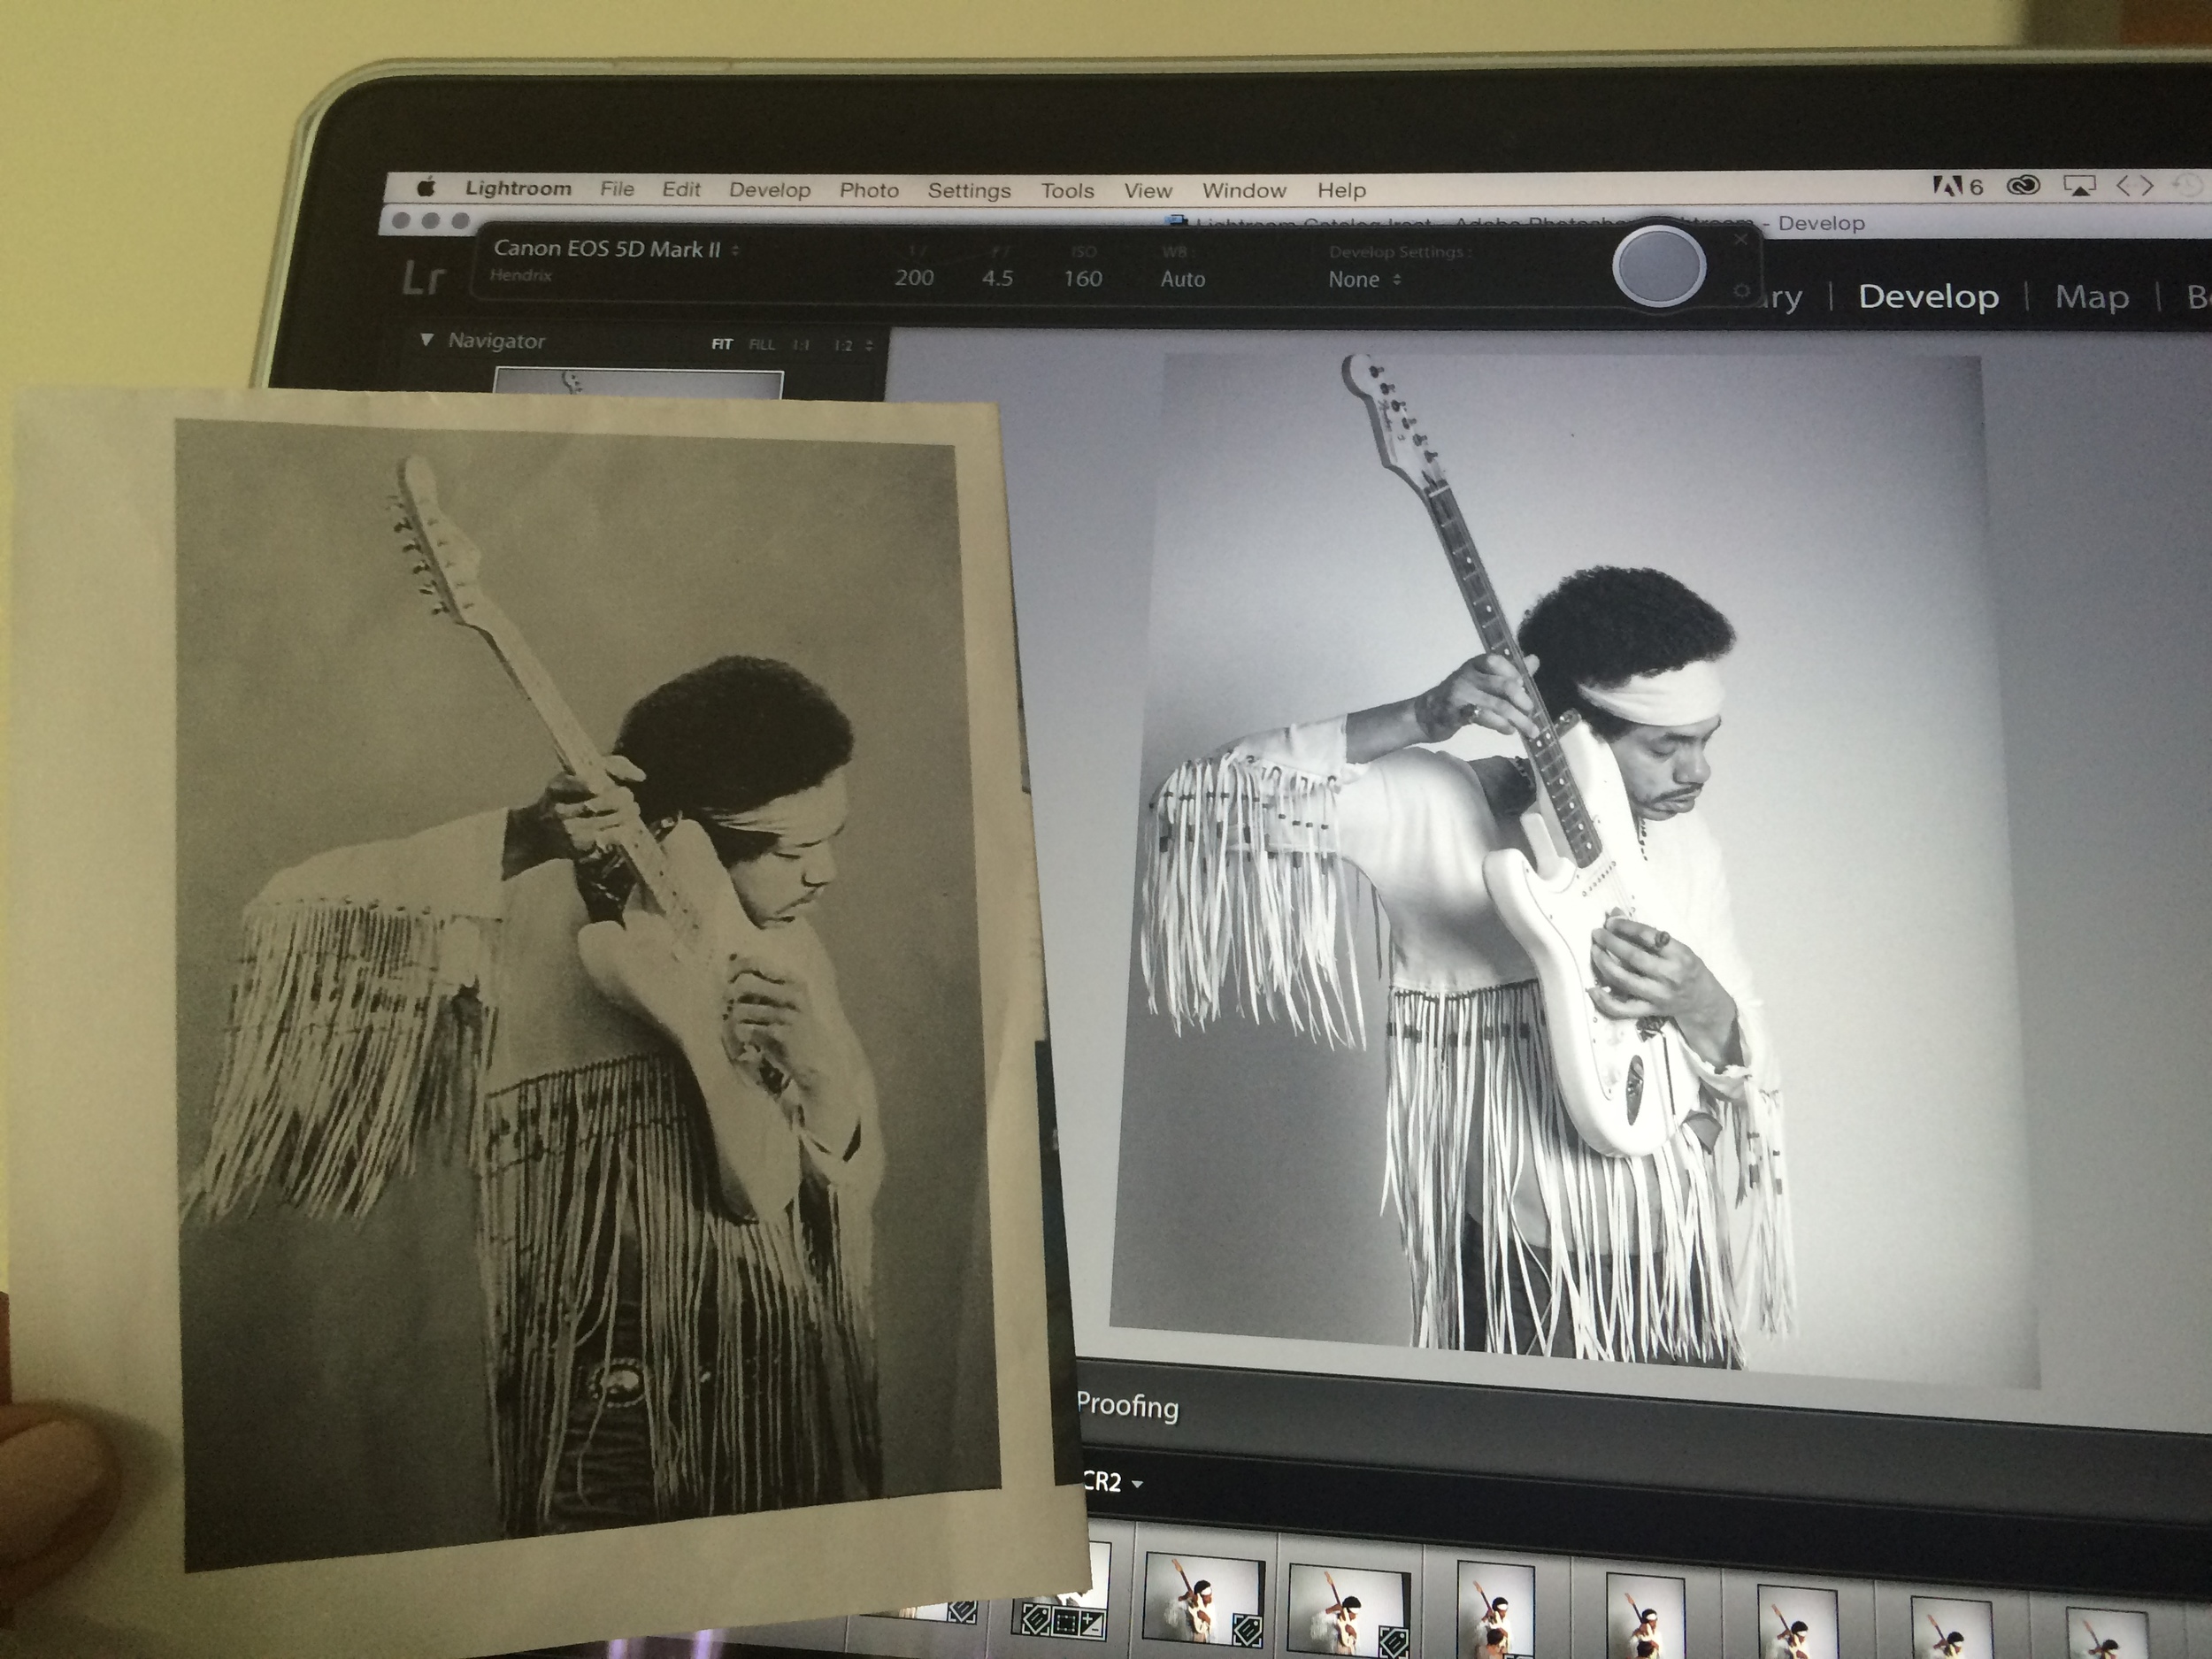2212x1659 pixels.
Task: Click the develop adjustments badge on filmstrip thumbnail
Action: pyautogui.click(x=1091, y=1624)
